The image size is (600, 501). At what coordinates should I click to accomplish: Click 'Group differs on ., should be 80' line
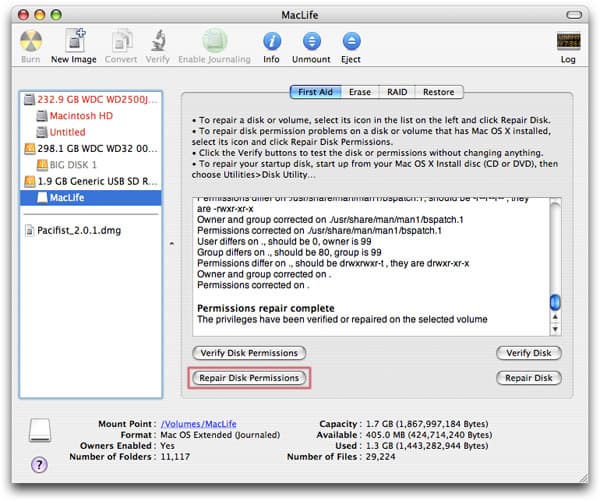(x=289, y=253)
